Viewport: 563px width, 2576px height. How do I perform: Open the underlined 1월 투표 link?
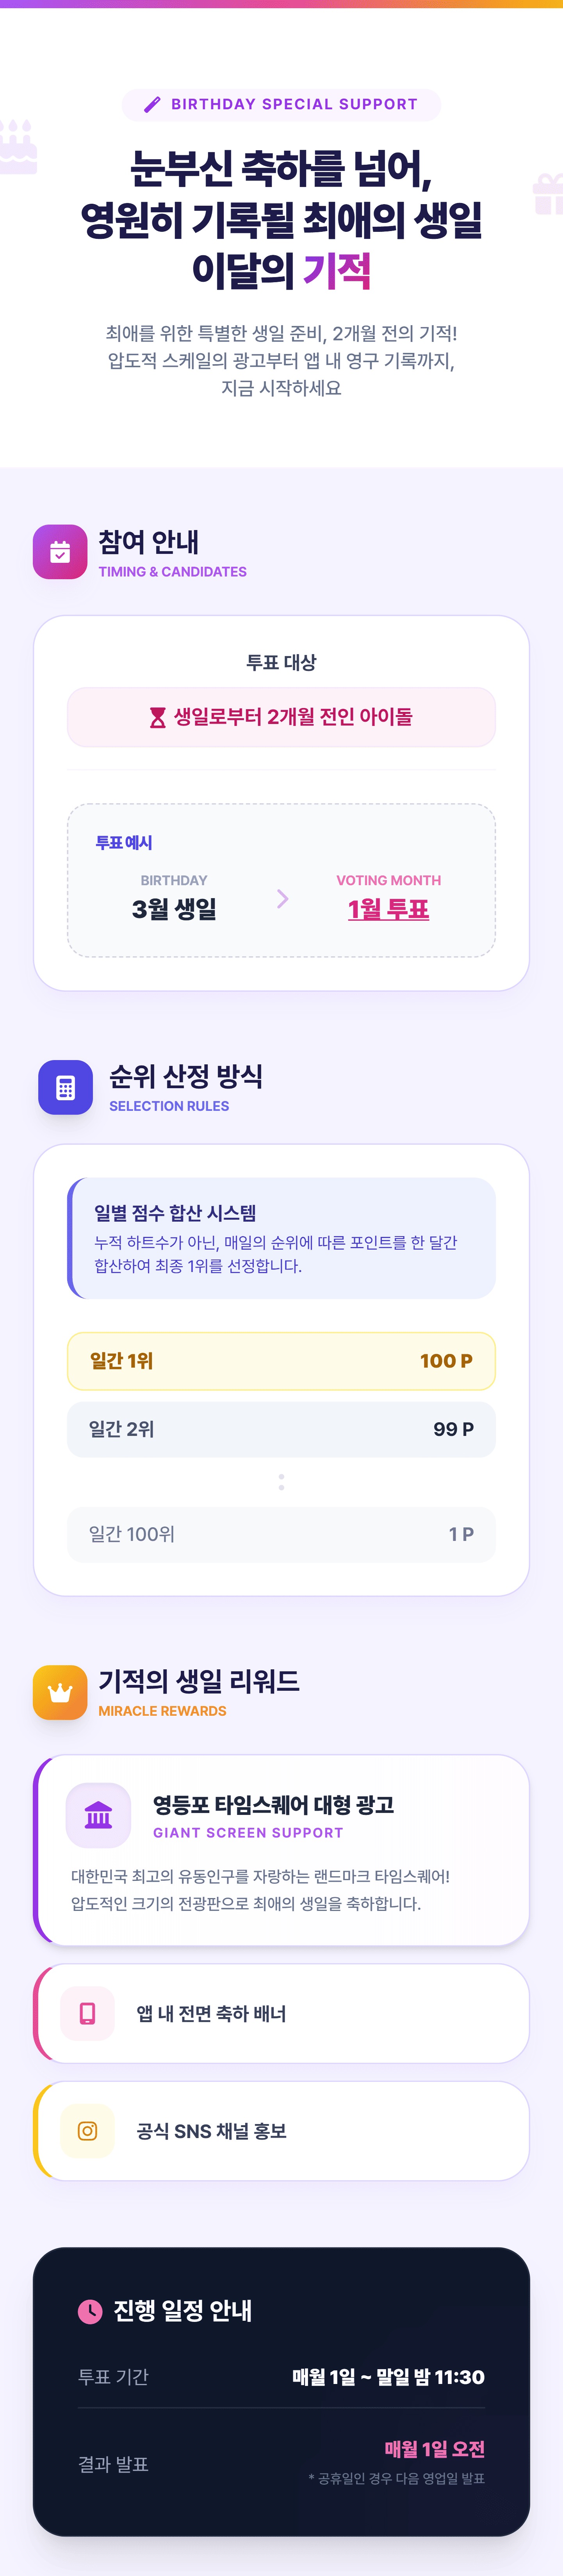pos(388,909)
